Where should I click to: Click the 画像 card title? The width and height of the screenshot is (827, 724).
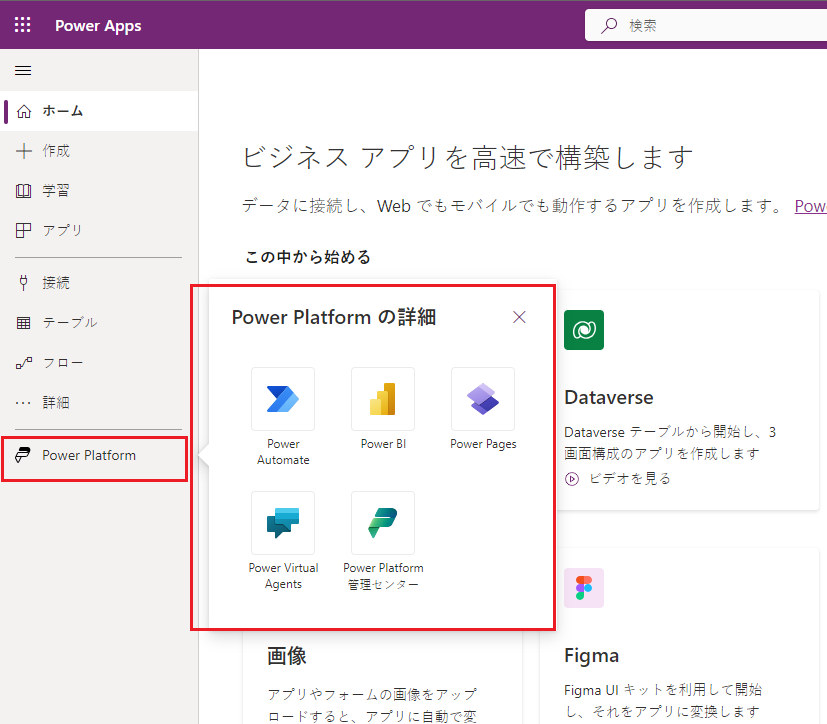287,657
